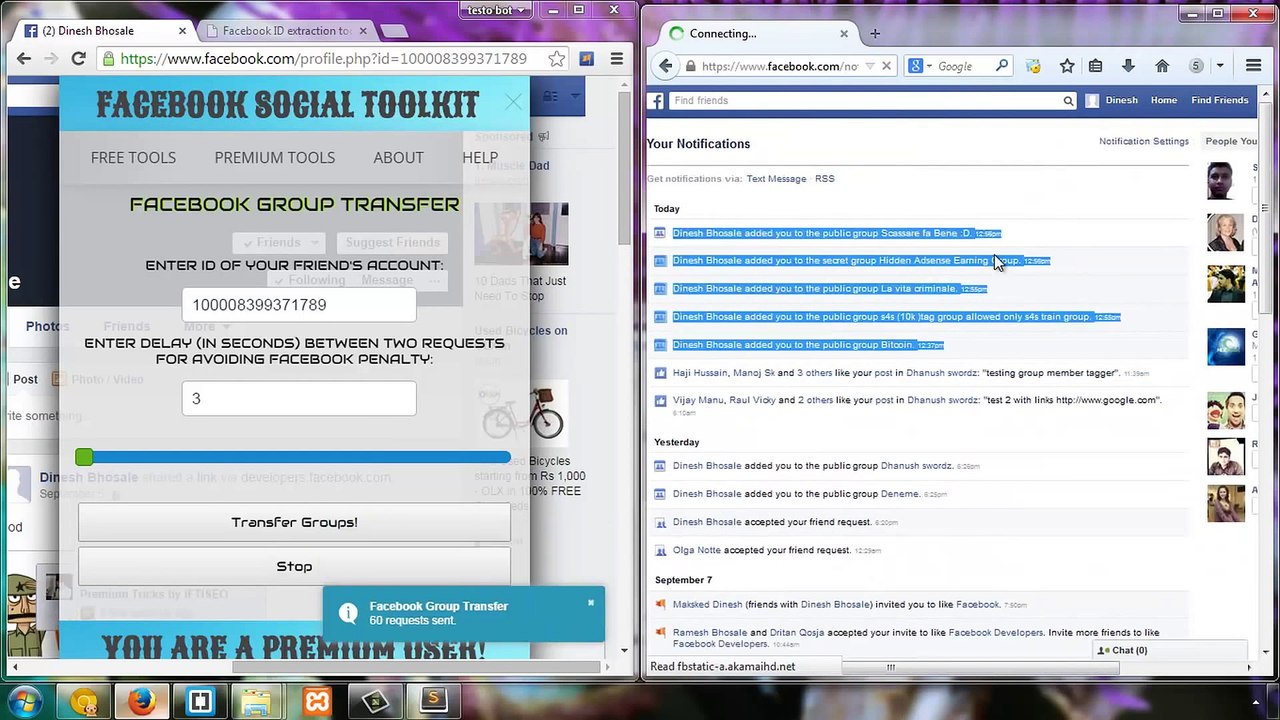Close the Facebook Social Toolkit overlay
Screen dimensions: 1280x720
point(513,102)
